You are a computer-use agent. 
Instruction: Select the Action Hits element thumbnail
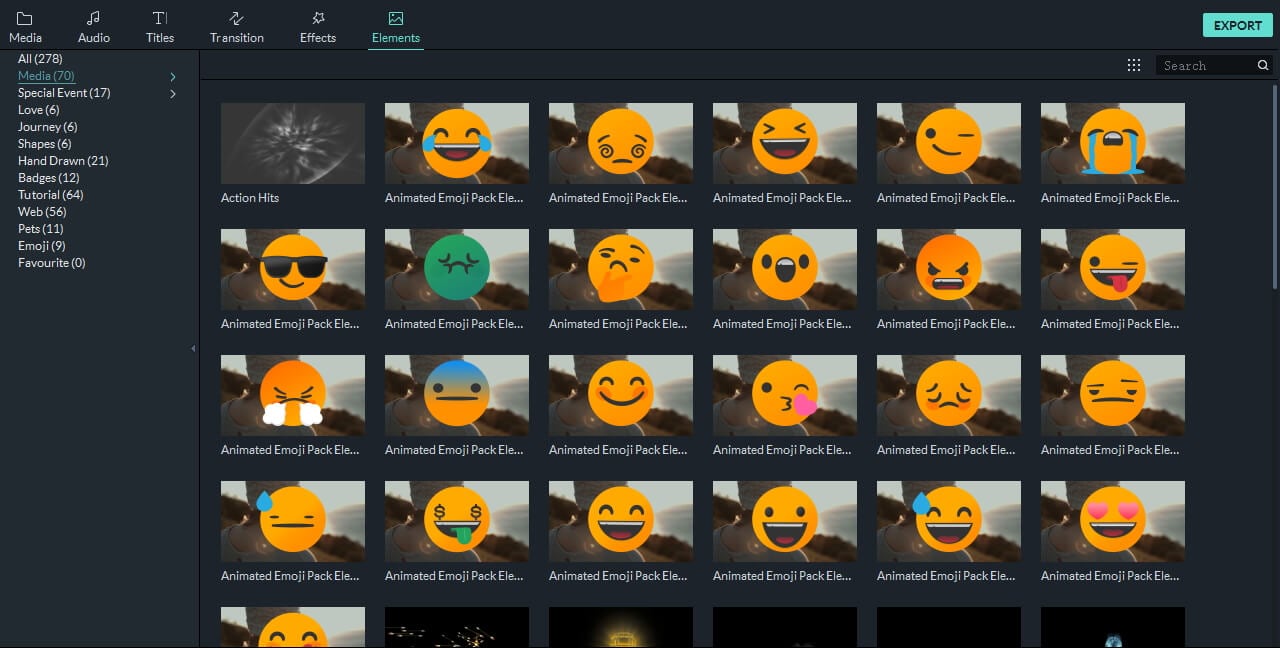(293, 143)
